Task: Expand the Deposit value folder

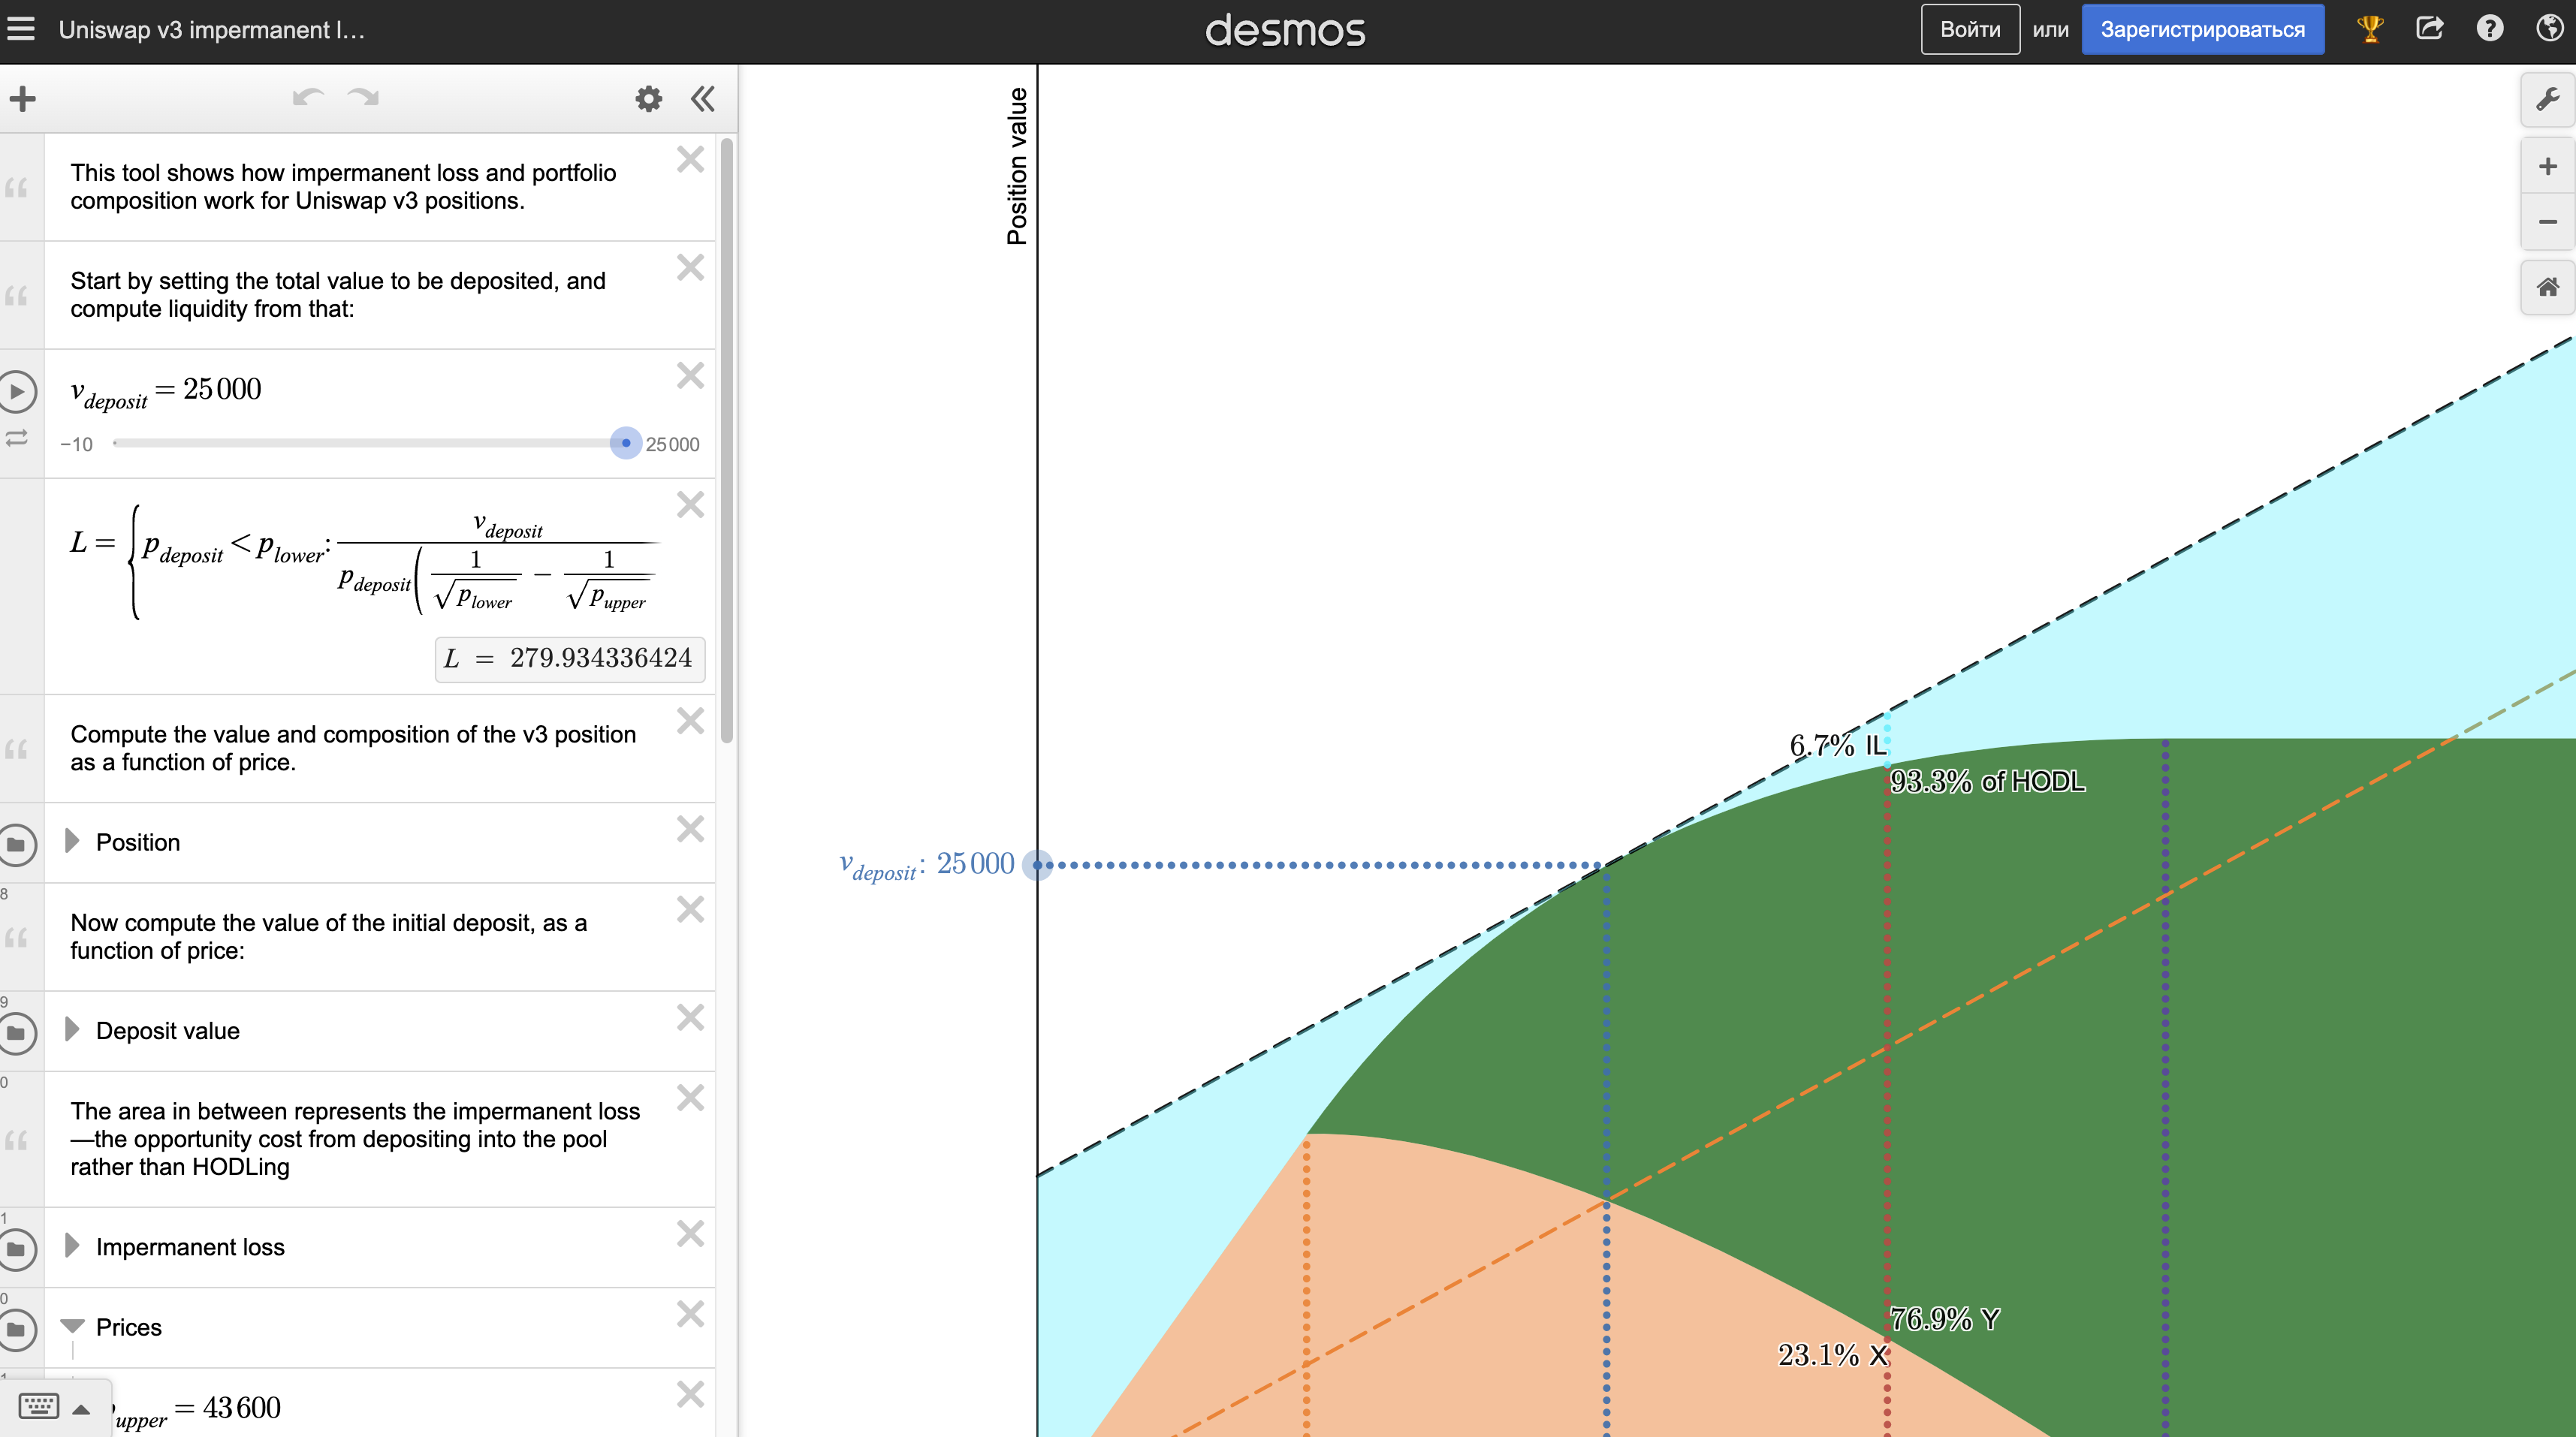Action: click(x=72, y=1030)
